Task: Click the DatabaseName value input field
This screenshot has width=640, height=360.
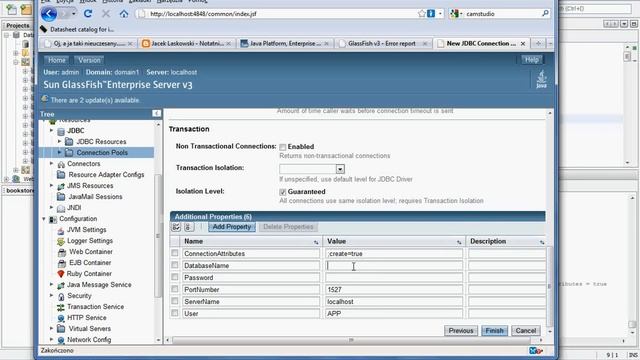Action: pos(394,265)
